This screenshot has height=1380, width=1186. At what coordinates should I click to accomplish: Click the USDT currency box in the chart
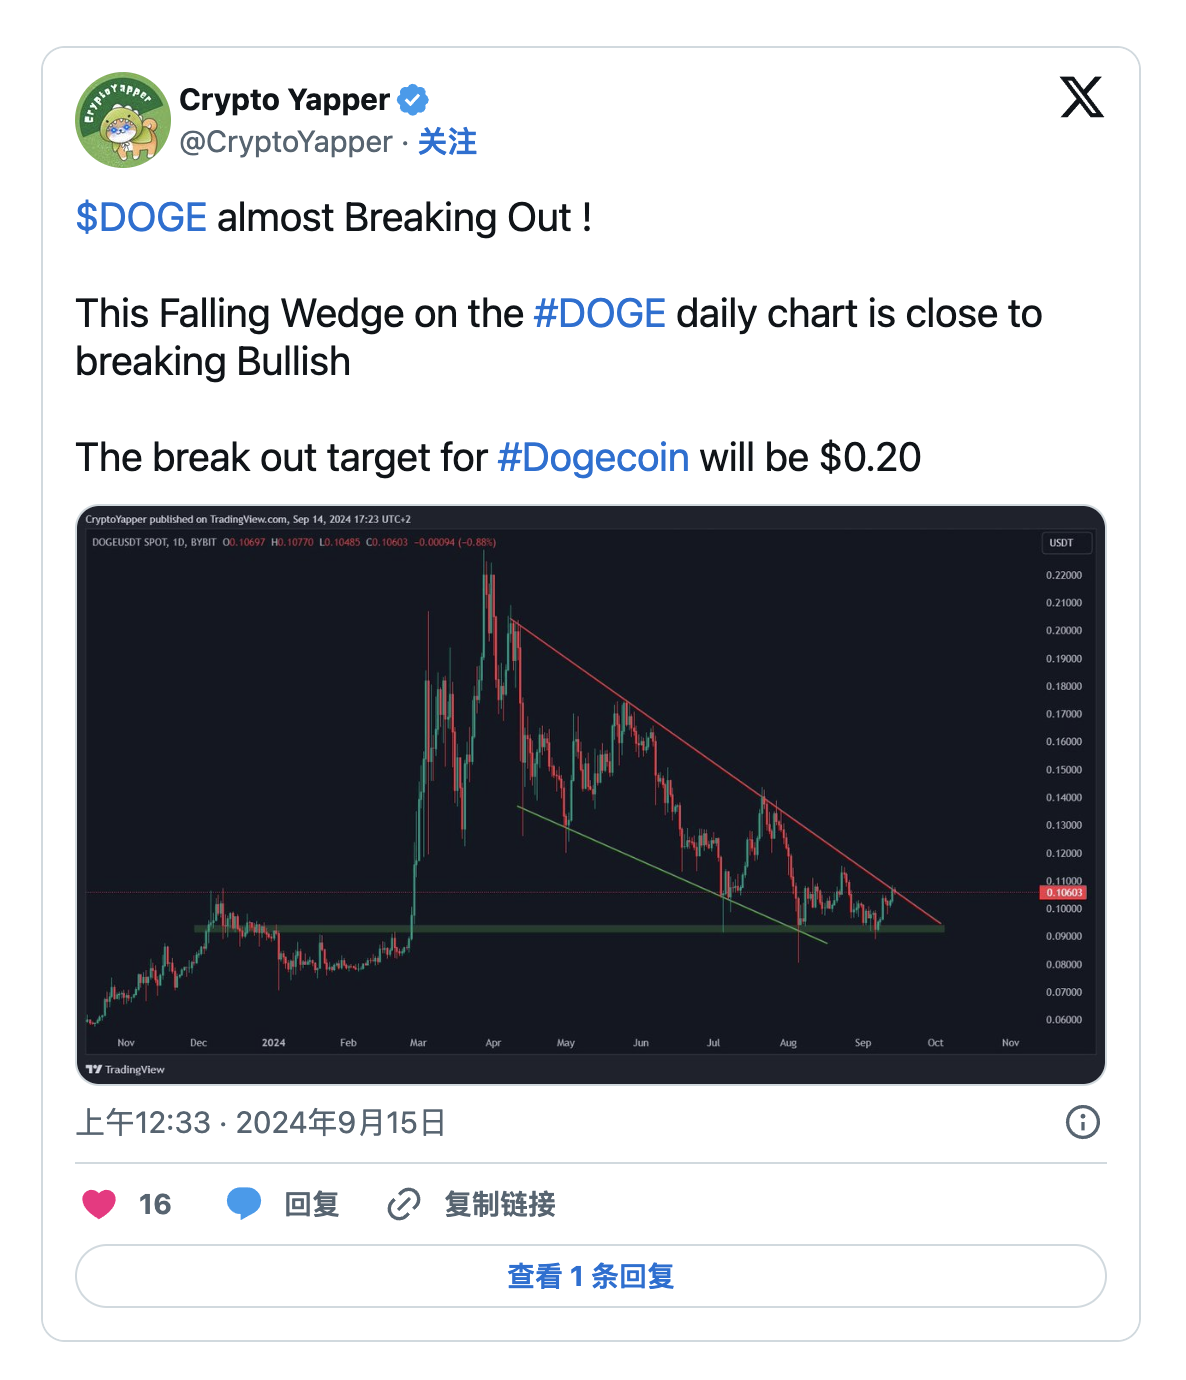point(1065,543)
